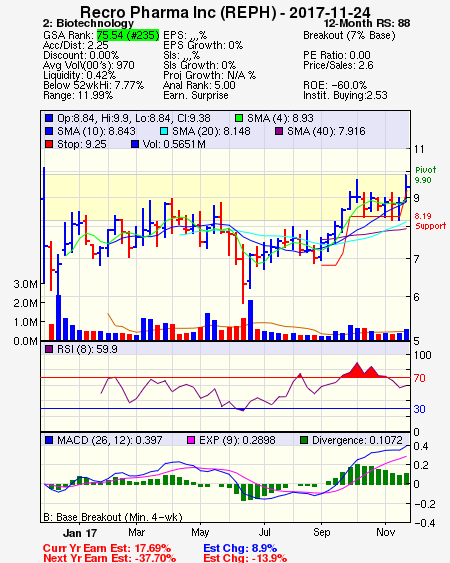Viewport: 450px width, 563px height.
Task: Click the blue SMA (10) legend swatch
Action: (49, 131)
